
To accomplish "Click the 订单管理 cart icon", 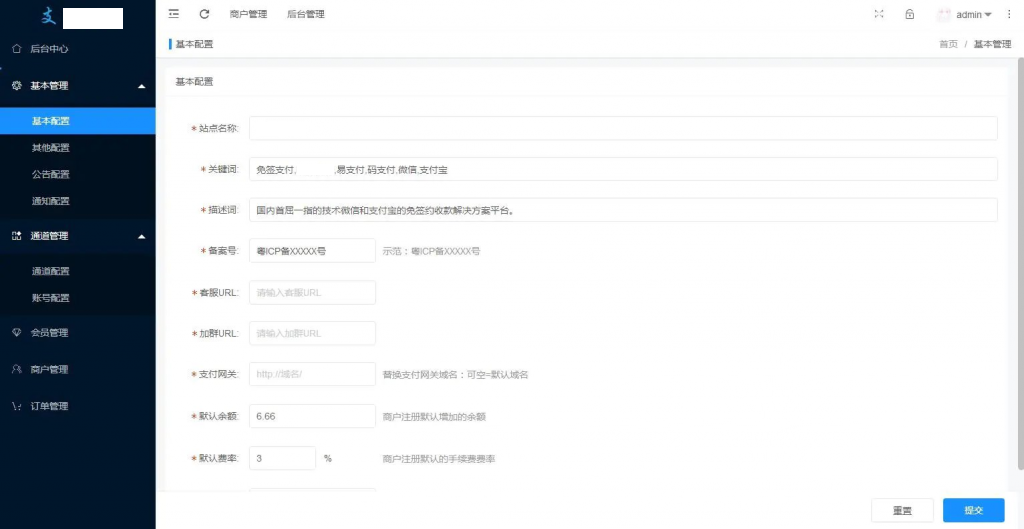I will tap(17, 406).
